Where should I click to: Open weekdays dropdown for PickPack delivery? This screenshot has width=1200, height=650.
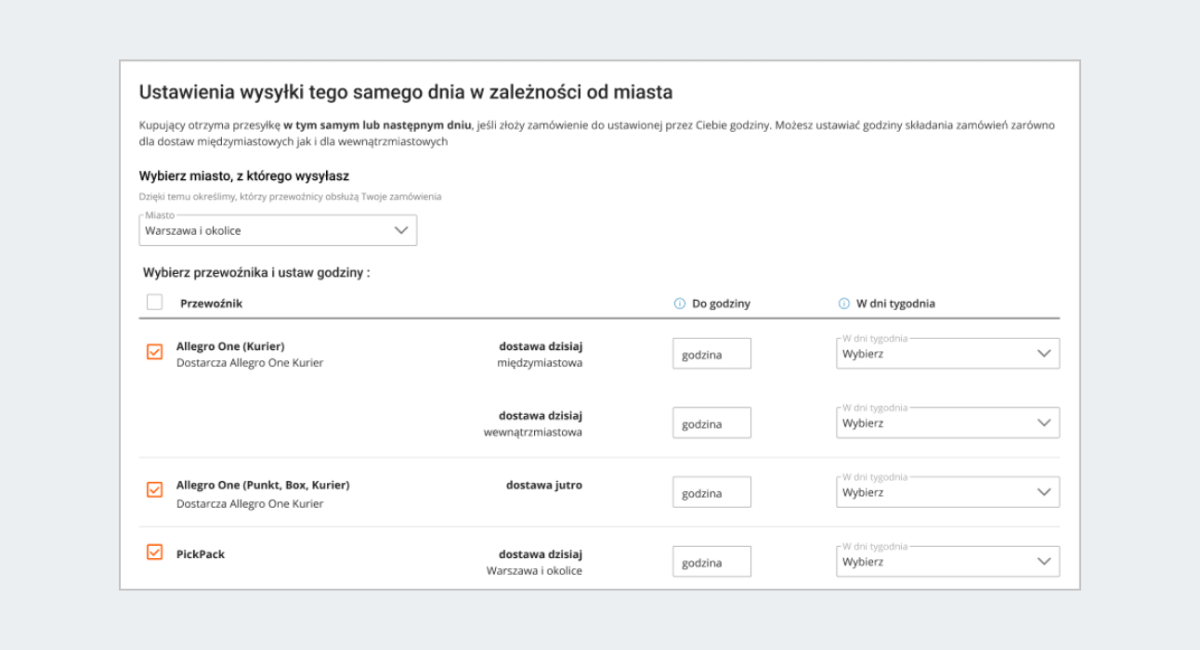(x=948, y=561)
